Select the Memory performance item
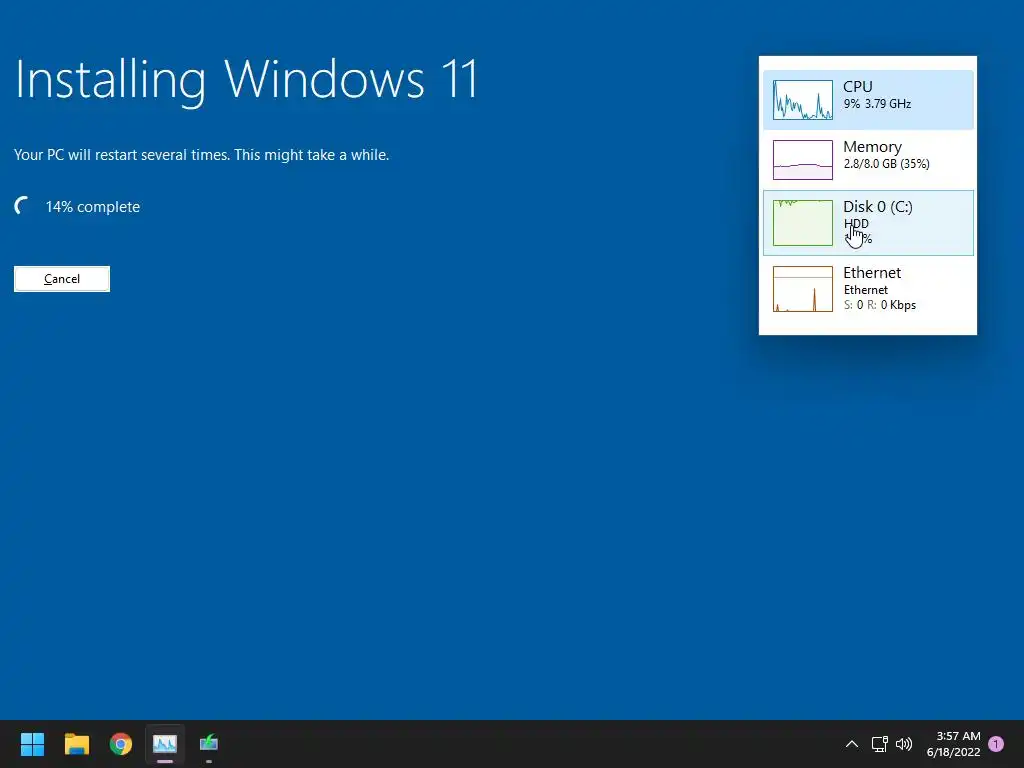1024x768 pixels. 868,159
